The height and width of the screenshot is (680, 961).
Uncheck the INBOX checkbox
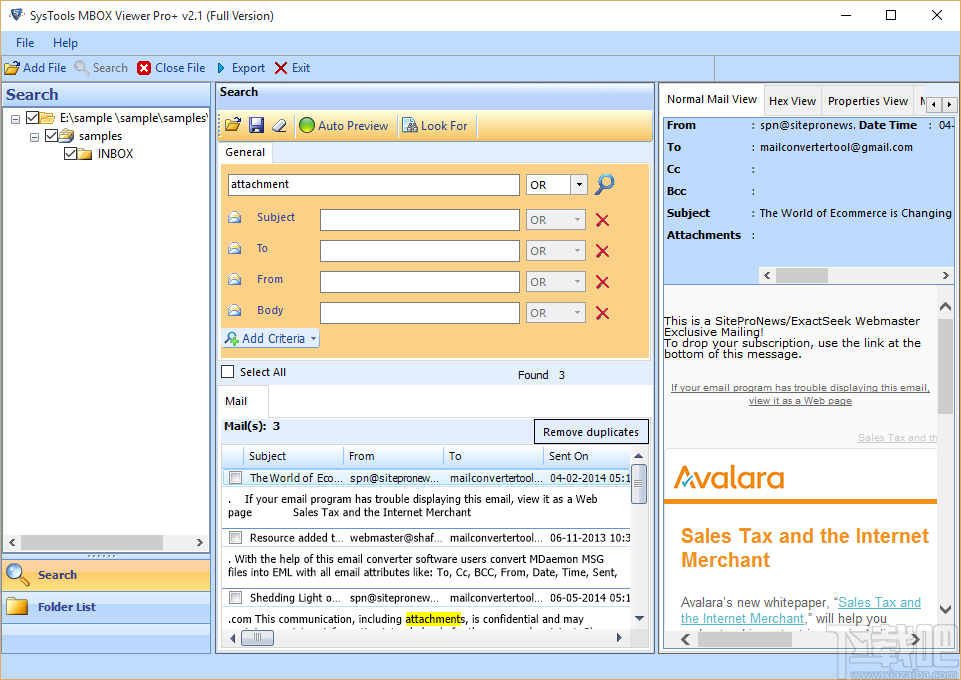tap(70, 153)
